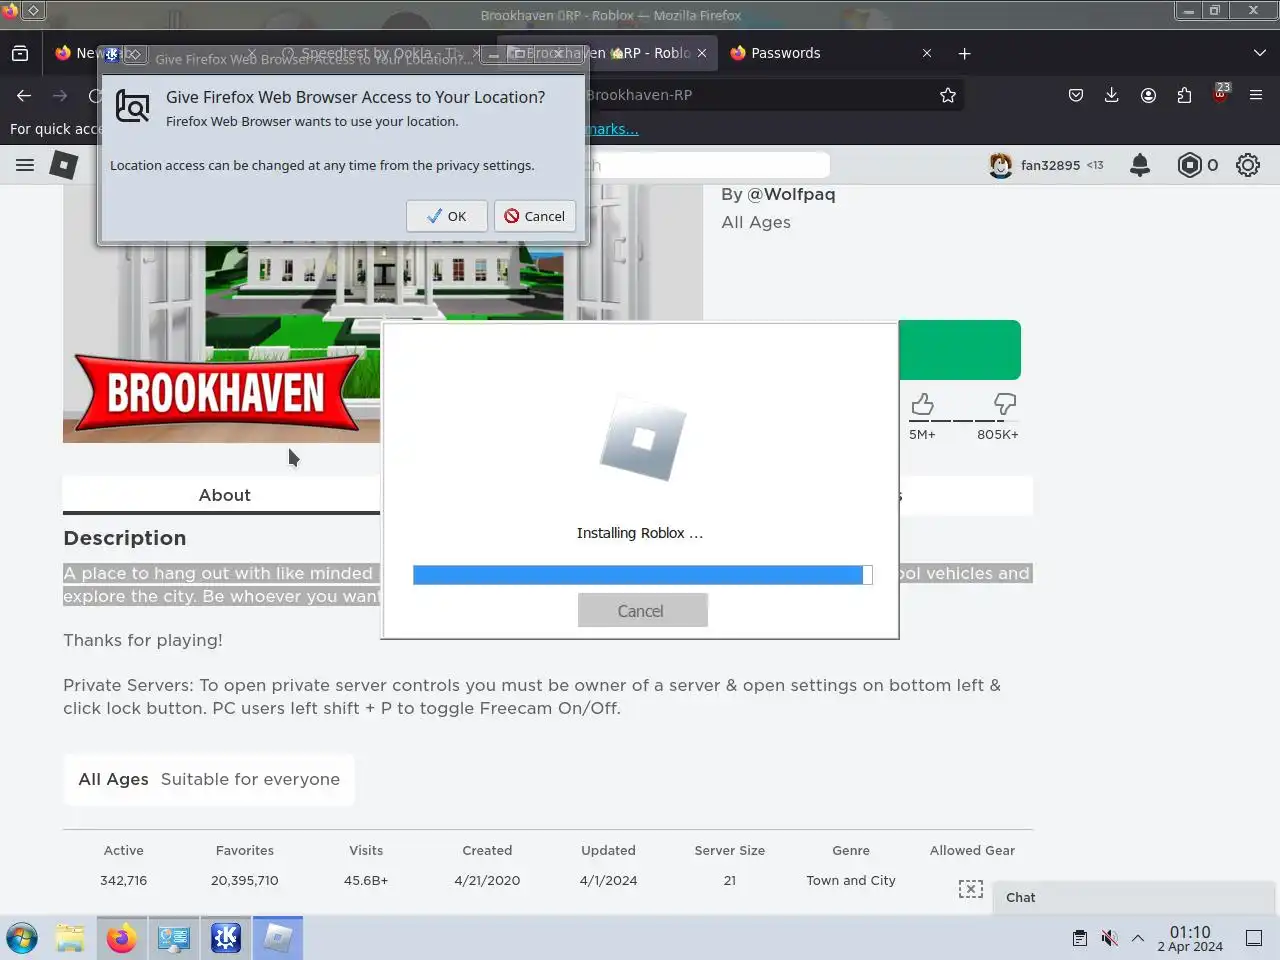Screen dimensions: 1280x960
Task: Click the Roblox logo in the installer window
Action: point(642,438)
